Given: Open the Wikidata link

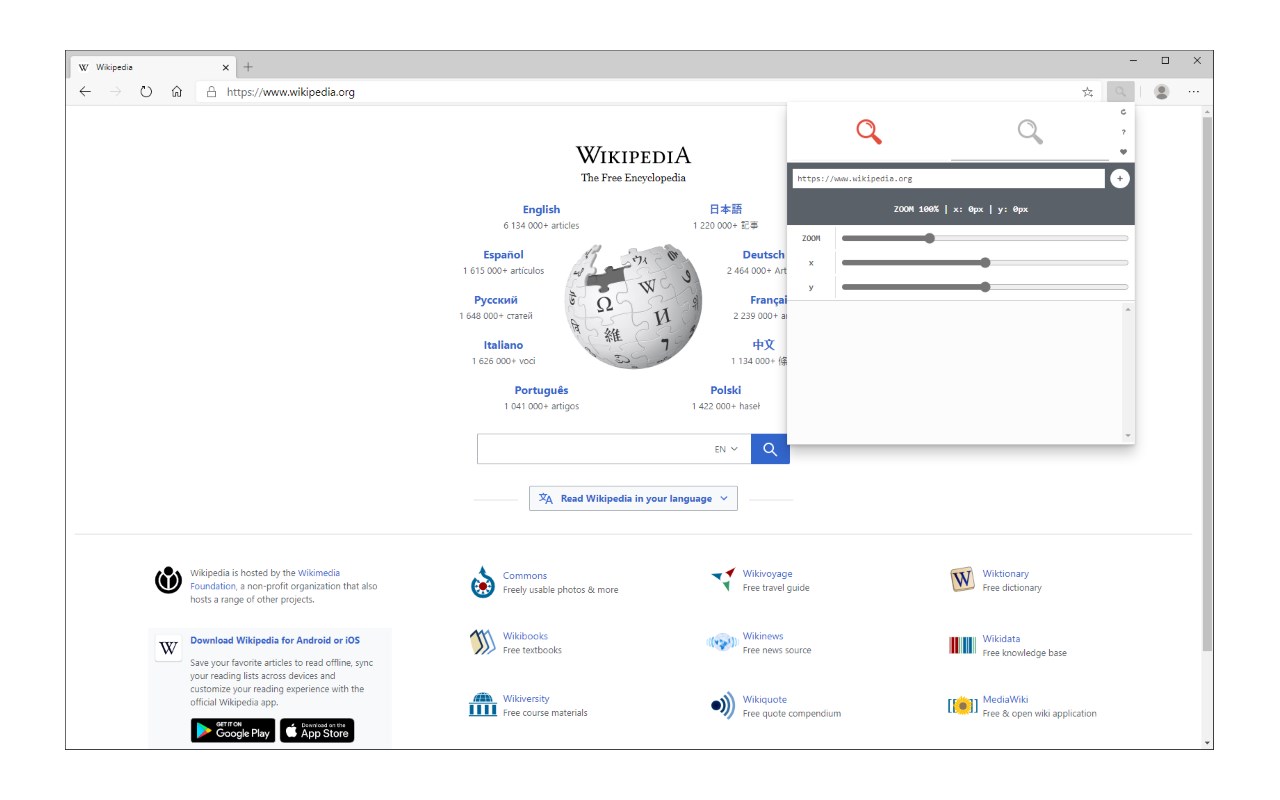Looking at the screenshot, I should click(x=1001, y=638).
